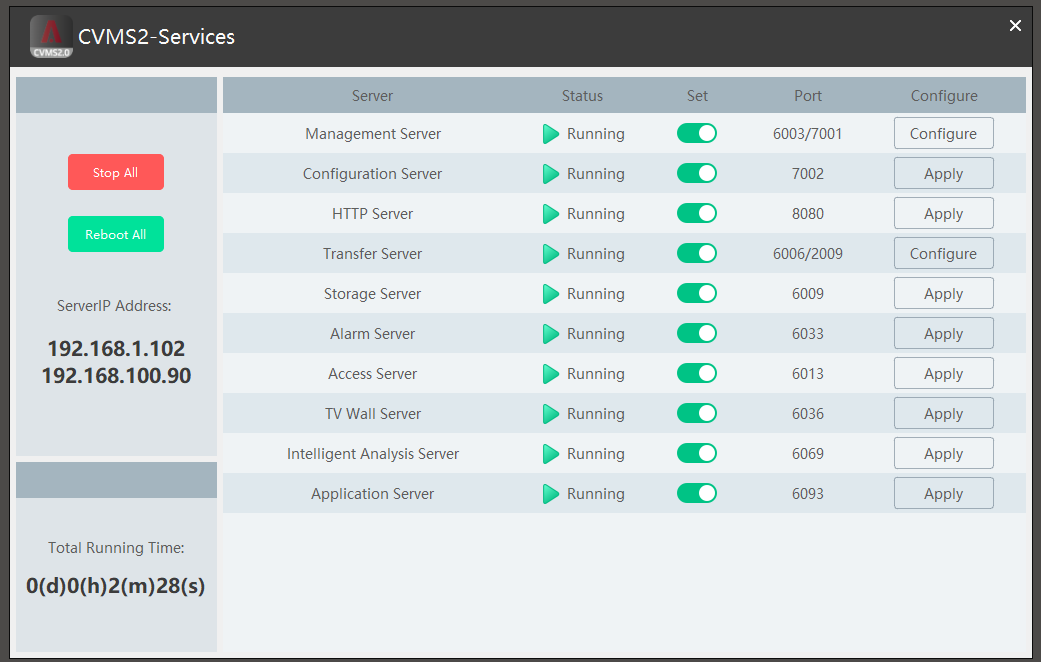
Task: Click Configuration Server running play icon
Action: pos(550,173)
